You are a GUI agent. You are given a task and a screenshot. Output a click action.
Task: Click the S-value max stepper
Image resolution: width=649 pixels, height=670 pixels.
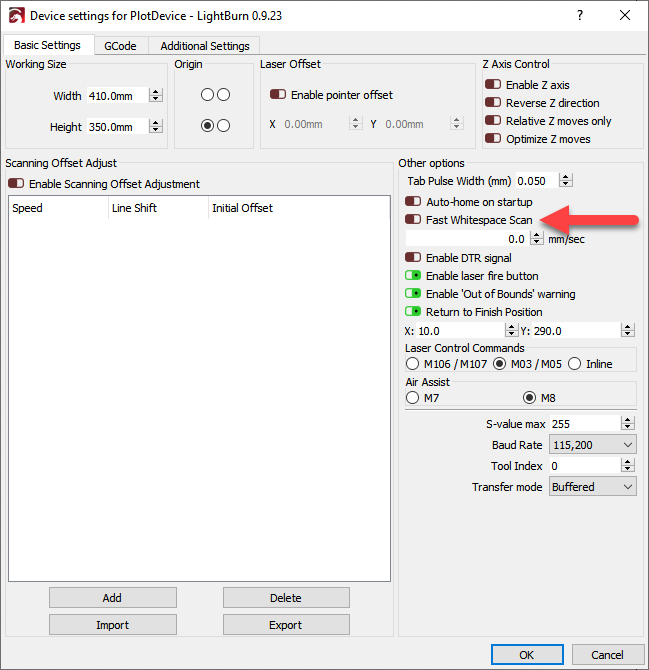pyautogui.click(x=628, y=423)
